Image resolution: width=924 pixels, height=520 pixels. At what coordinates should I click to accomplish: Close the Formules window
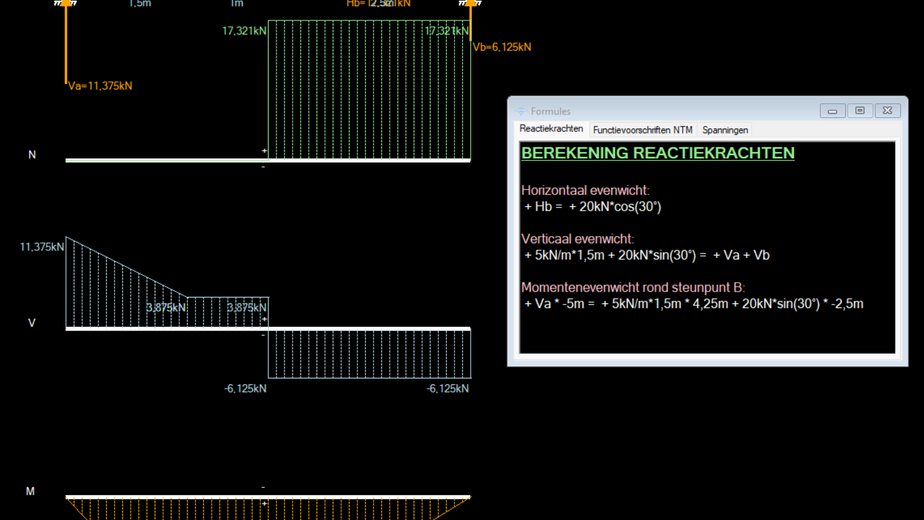(887, 110)
